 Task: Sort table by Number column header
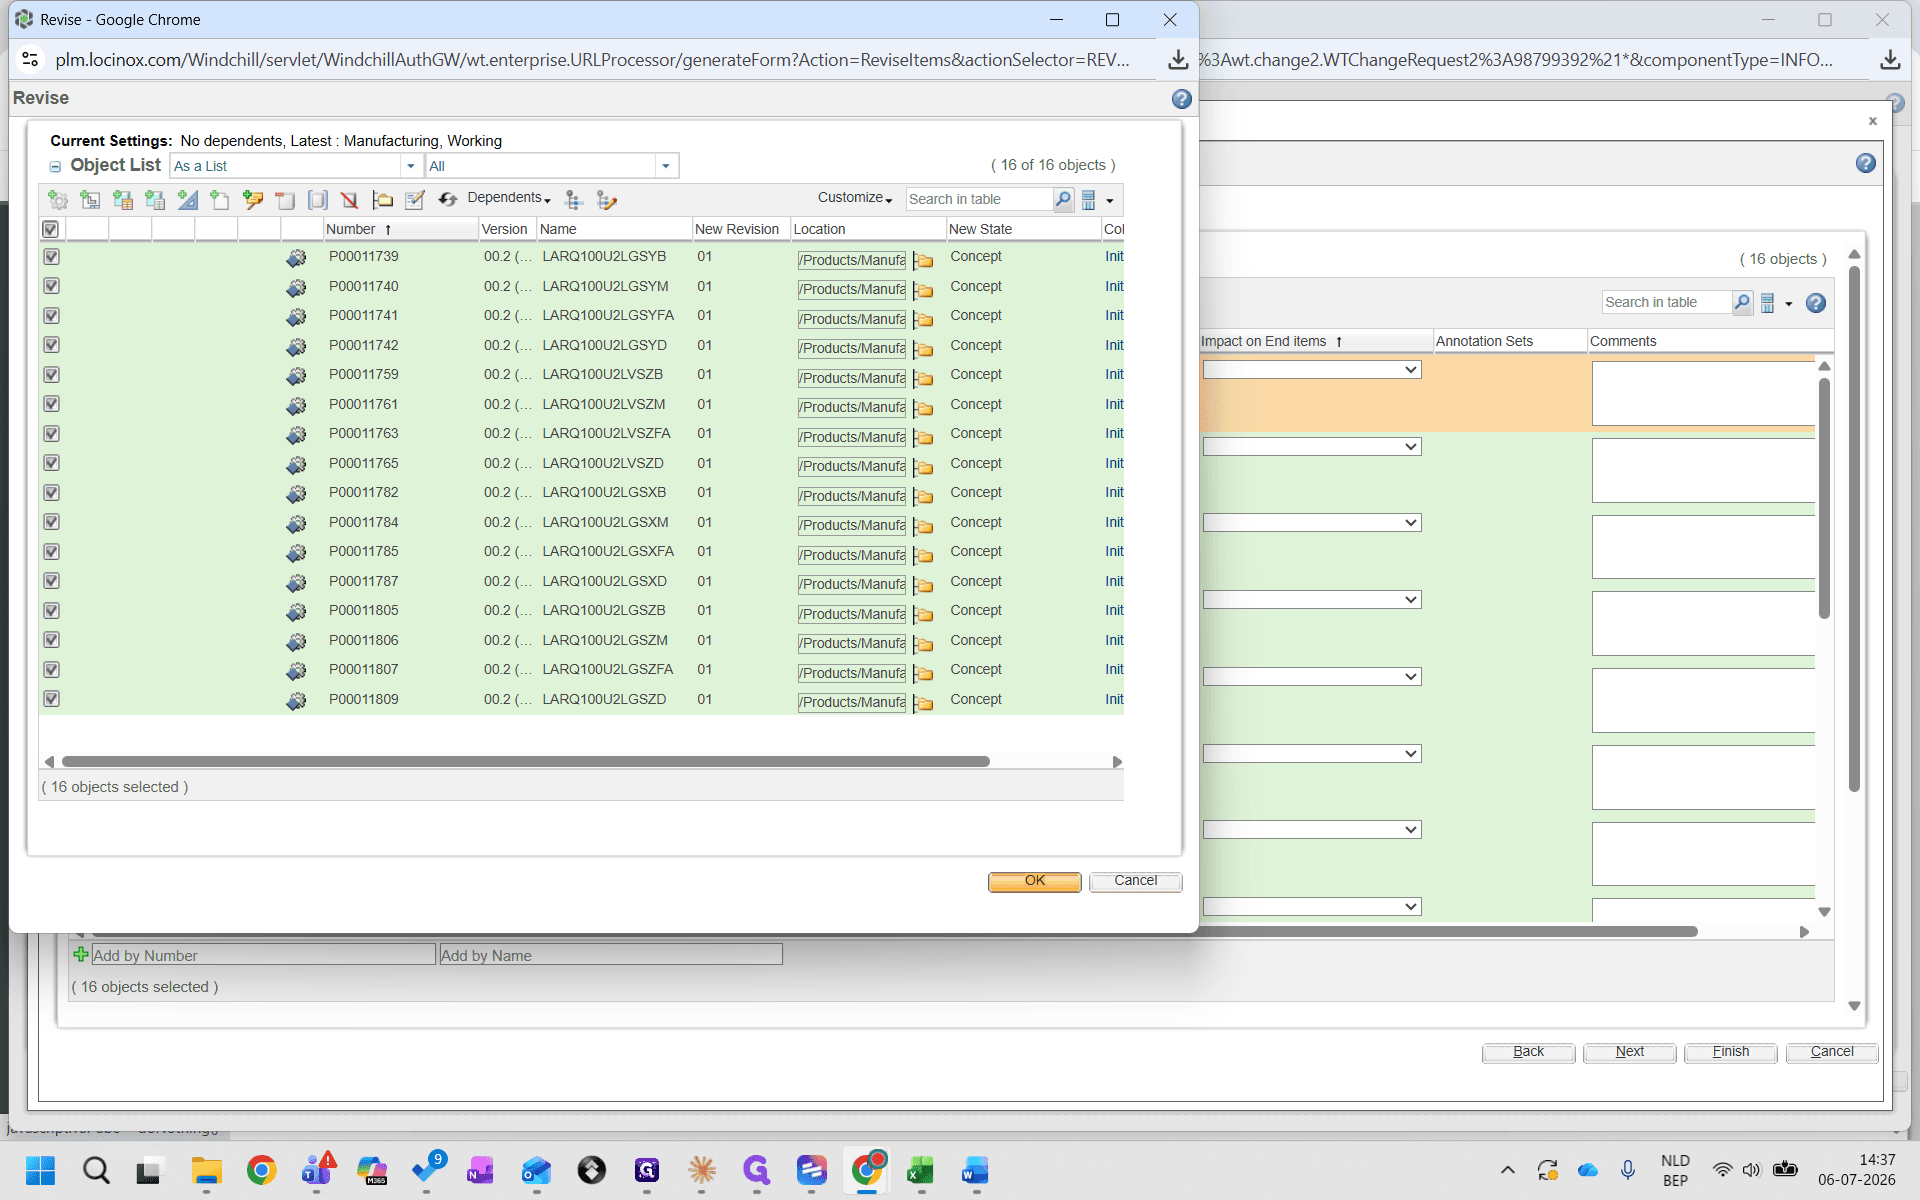click(x=351, y=229)
